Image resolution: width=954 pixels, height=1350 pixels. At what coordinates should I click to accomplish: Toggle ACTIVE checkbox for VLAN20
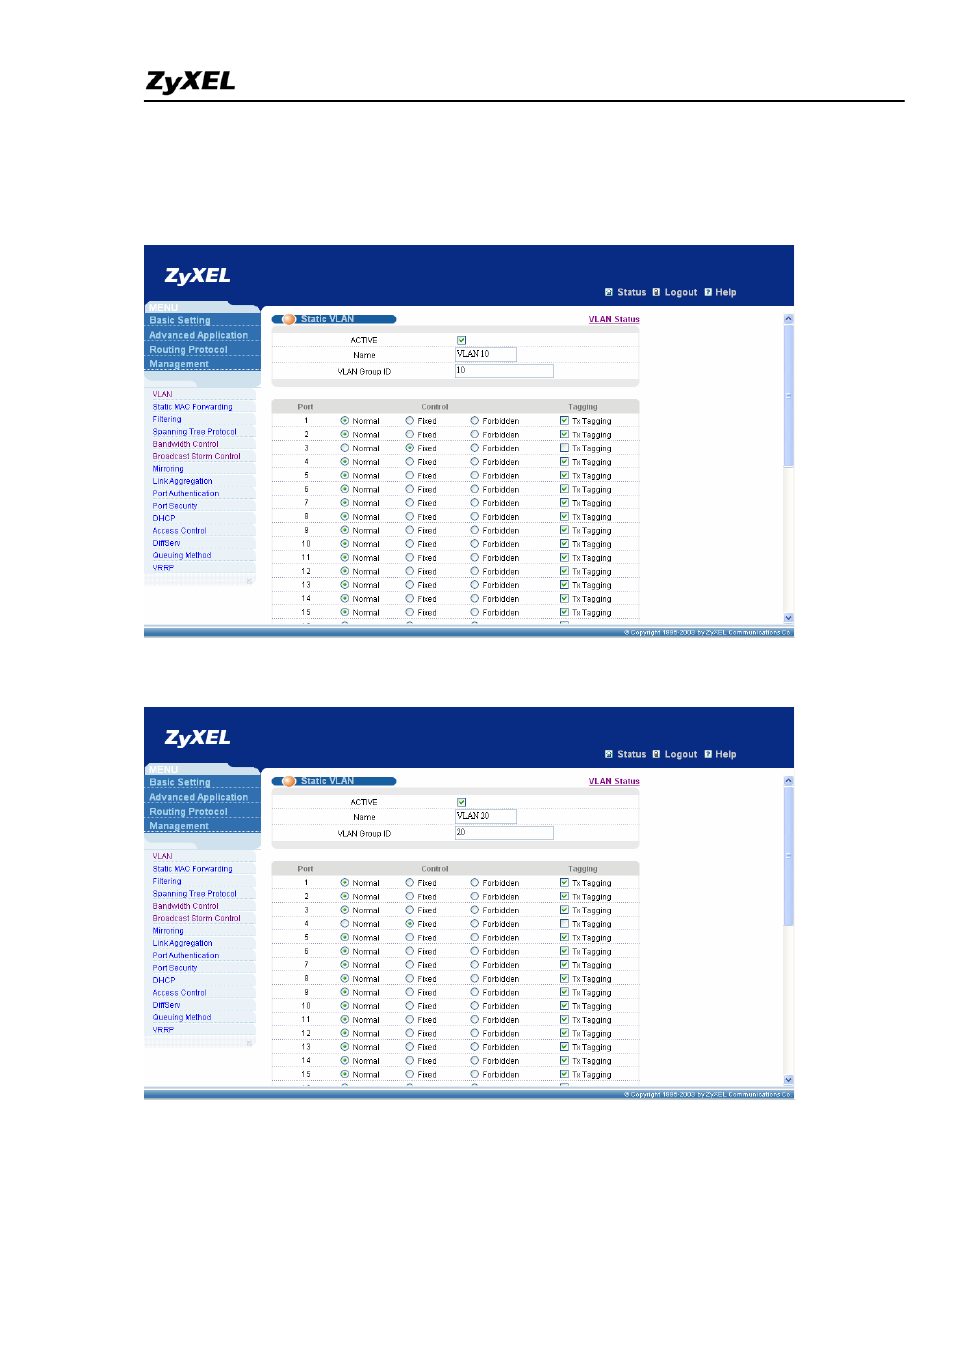pos(462,803)
